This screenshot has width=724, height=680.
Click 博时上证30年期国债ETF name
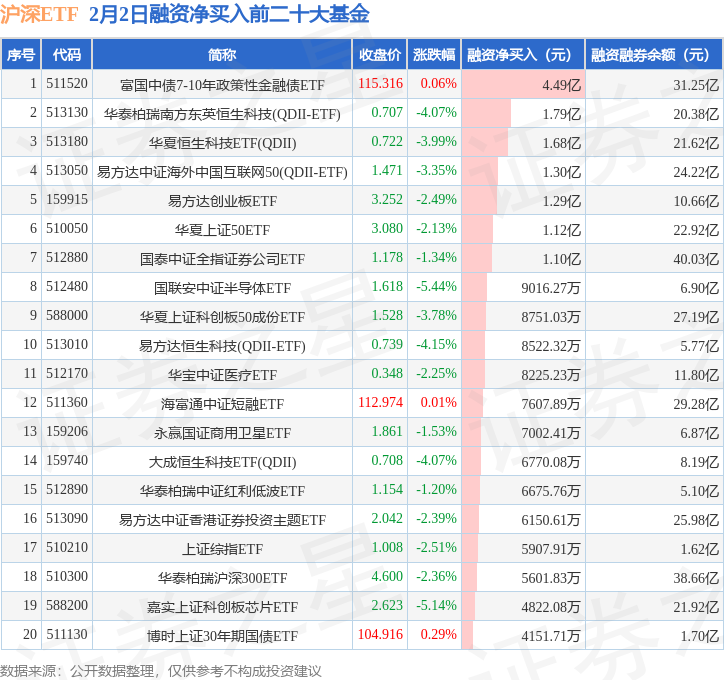click(222, 636)
